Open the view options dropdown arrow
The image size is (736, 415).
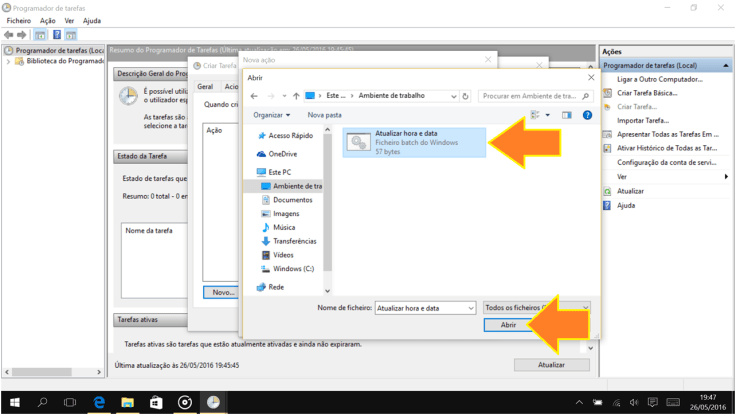pos(548,115)
